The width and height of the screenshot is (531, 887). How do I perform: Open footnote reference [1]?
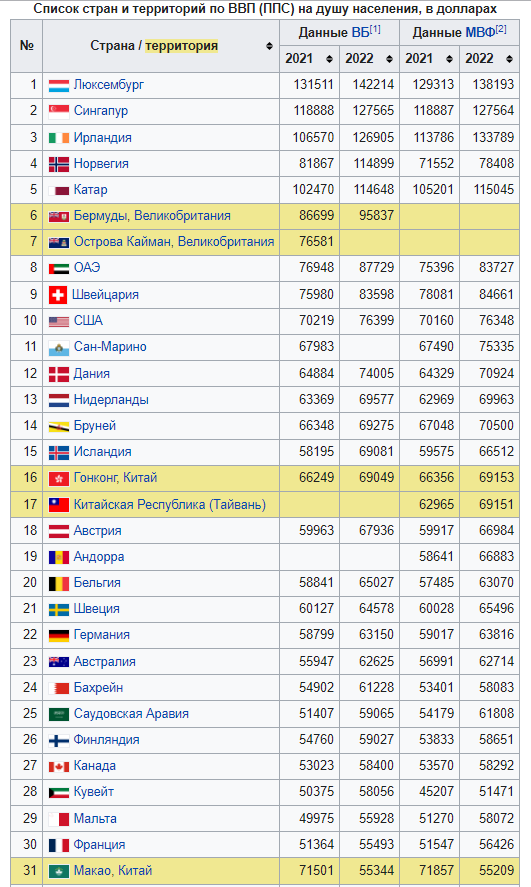click(375, 29)
